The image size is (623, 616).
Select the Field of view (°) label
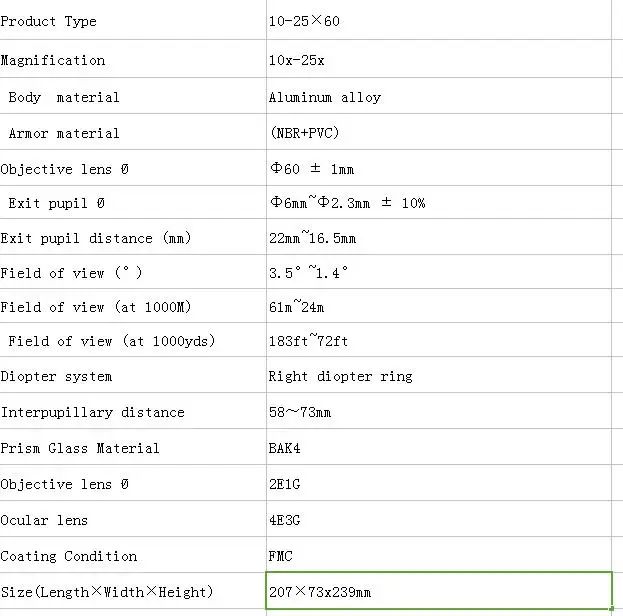pos(133,272)
